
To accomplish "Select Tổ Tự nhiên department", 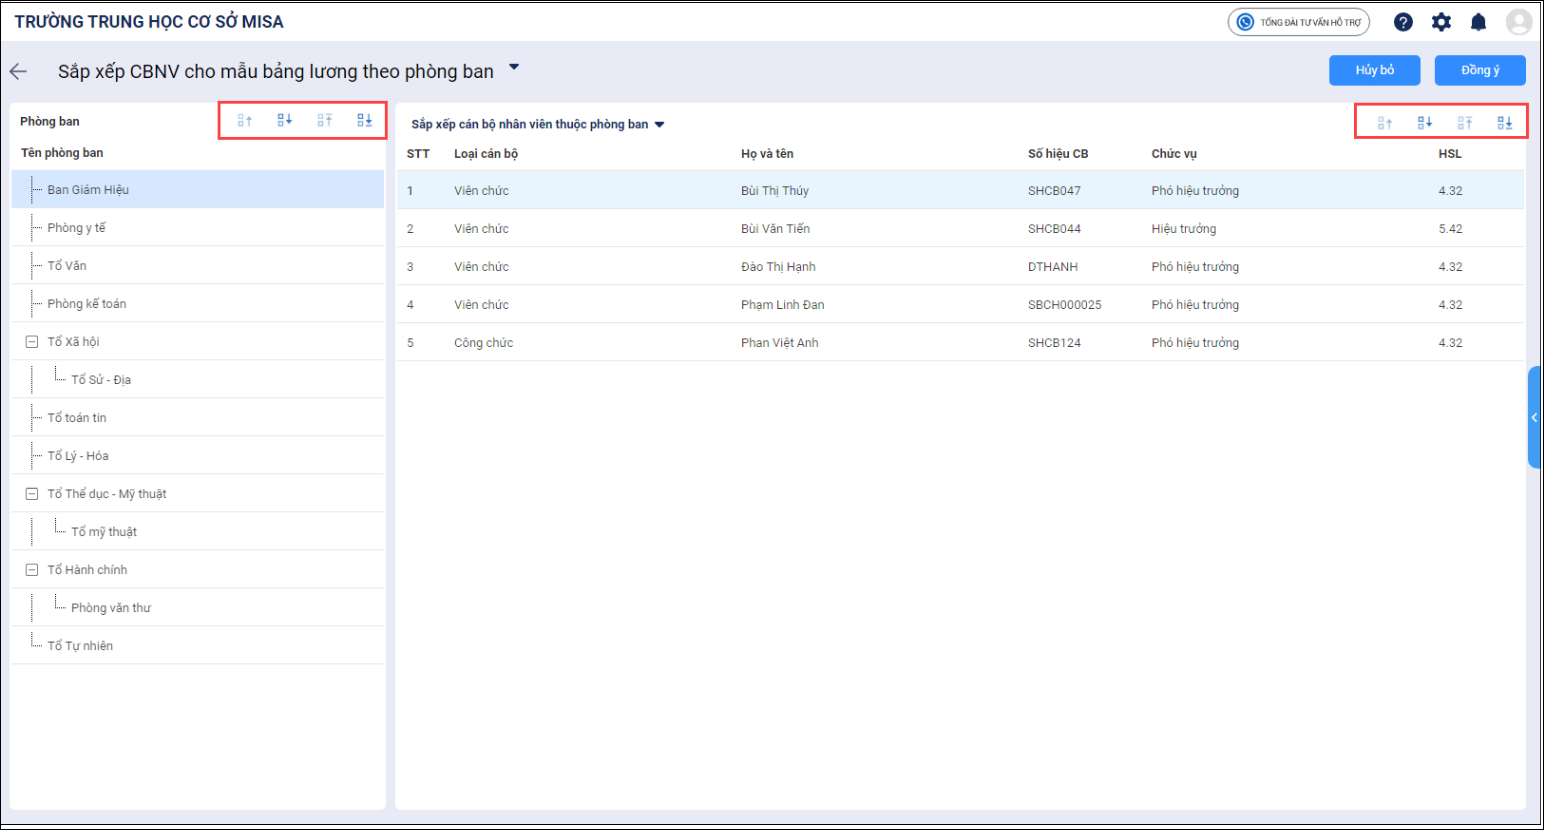I will [x=198, y=646].
